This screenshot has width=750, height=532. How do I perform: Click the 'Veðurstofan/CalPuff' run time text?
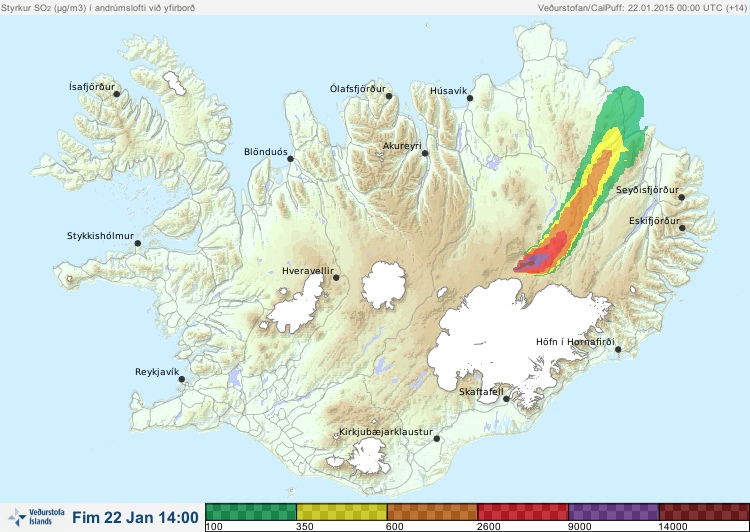(641, 8)
